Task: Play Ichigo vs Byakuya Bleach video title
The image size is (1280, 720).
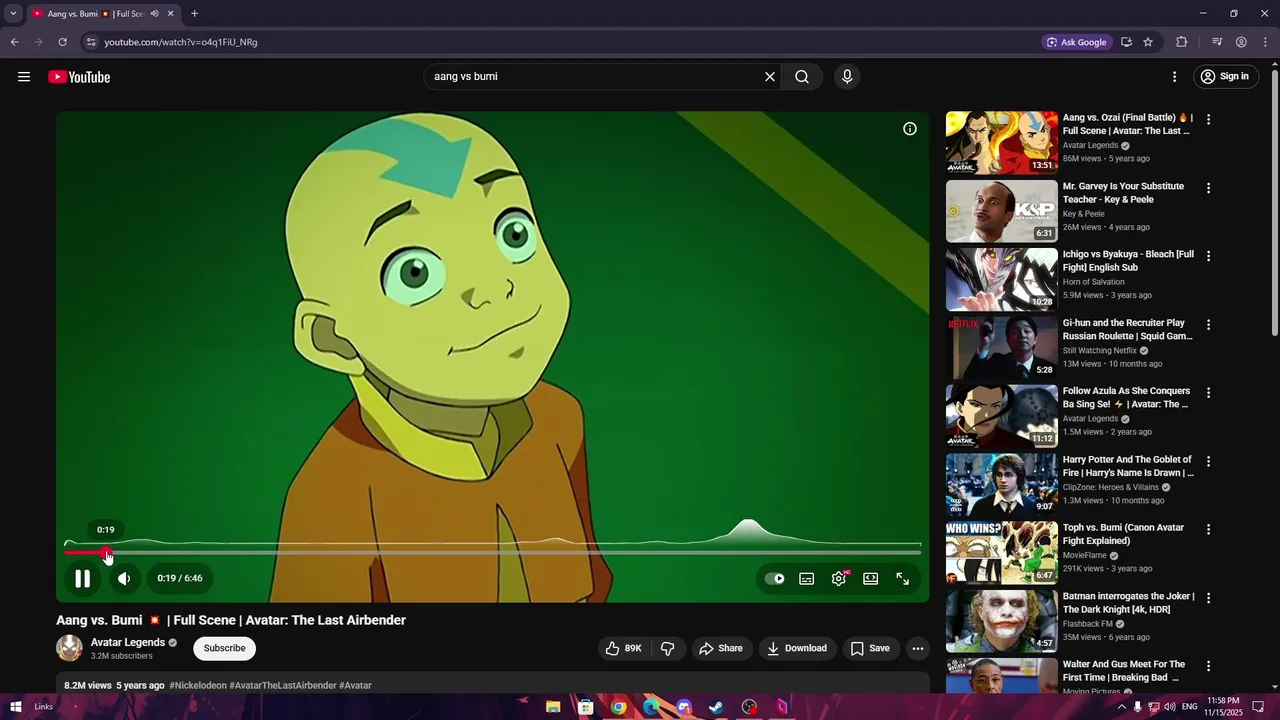Action: pos(1128,261)
